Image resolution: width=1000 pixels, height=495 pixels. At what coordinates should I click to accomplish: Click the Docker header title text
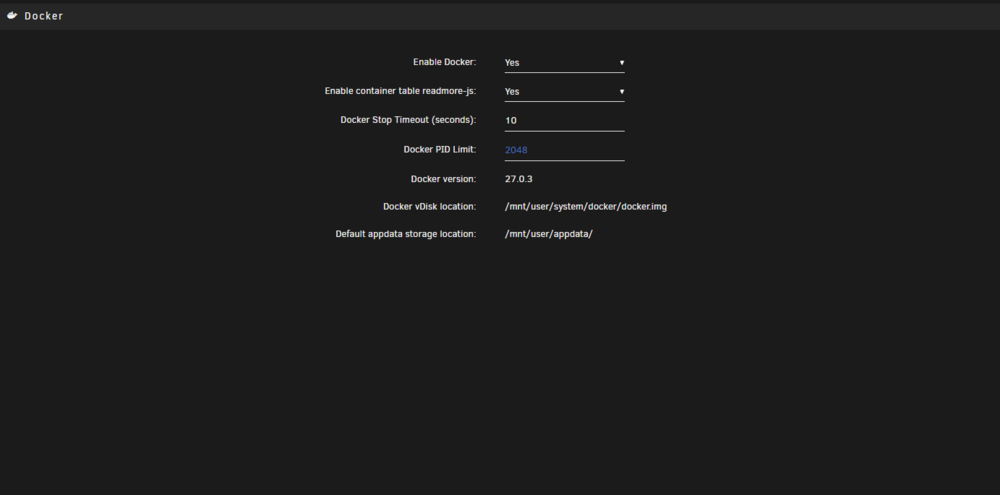pyautogui.click(x=43, y=16)
